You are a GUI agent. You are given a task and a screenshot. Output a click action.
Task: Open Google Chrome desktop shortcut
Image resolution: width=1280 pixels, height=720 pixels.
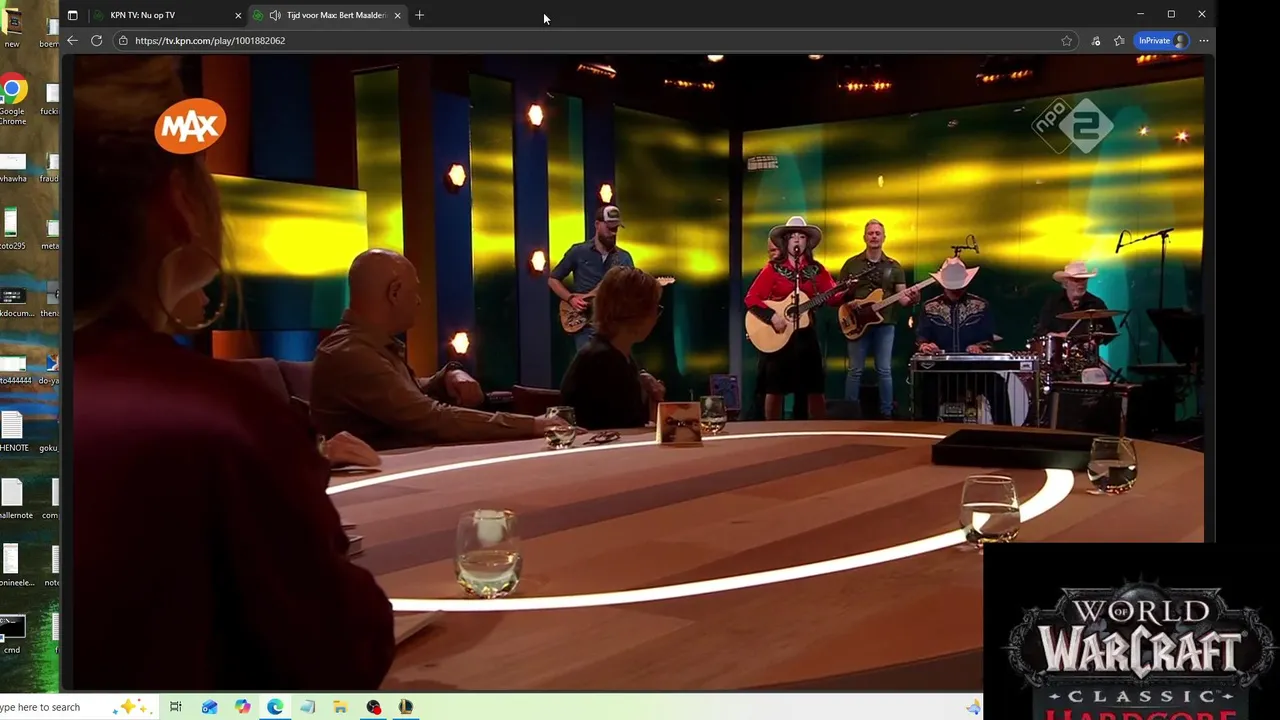pyautogui.click(x=12, y=100)
